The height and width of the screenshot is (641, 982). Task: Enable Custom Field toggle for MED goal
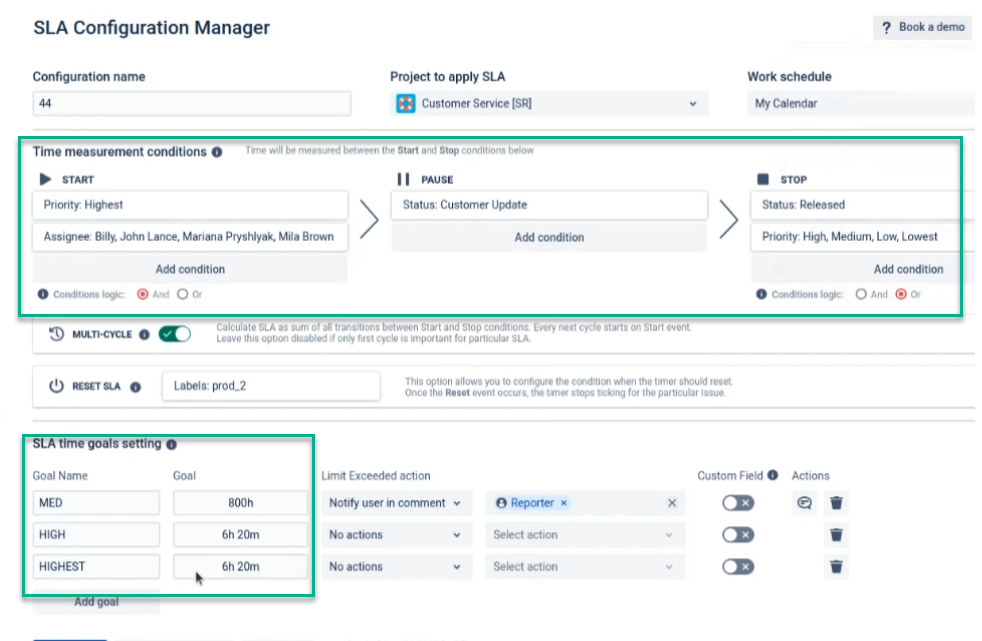[x=737, y=503]
